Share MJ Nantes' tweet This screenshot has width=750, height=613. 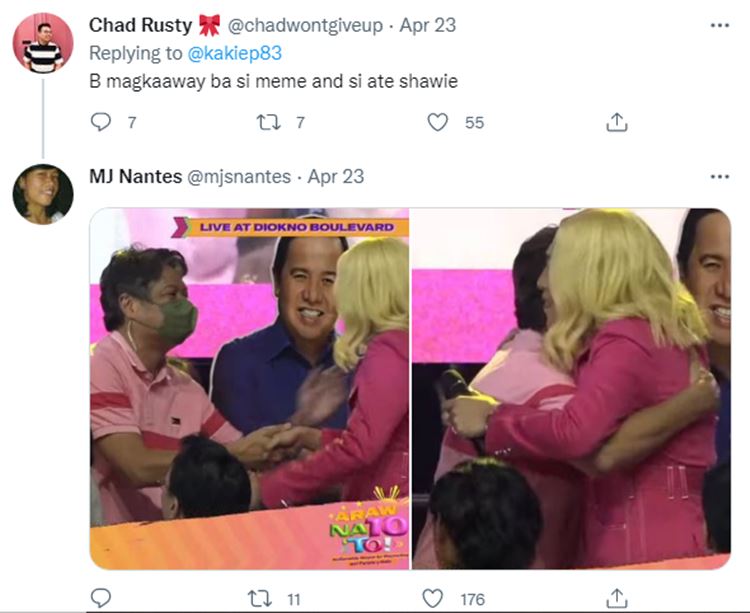pyautogui.click(x=617, y=598)
